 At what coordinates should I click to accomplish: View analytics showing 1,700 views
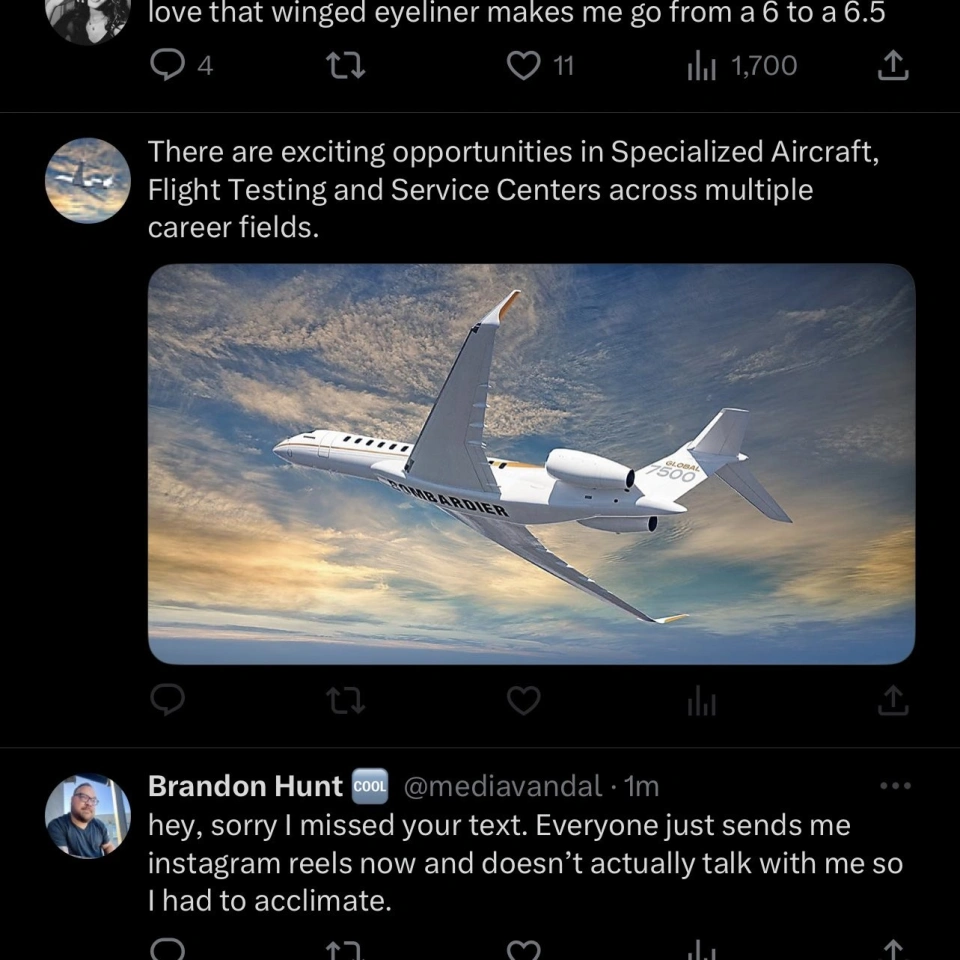(x=742, y=66)
